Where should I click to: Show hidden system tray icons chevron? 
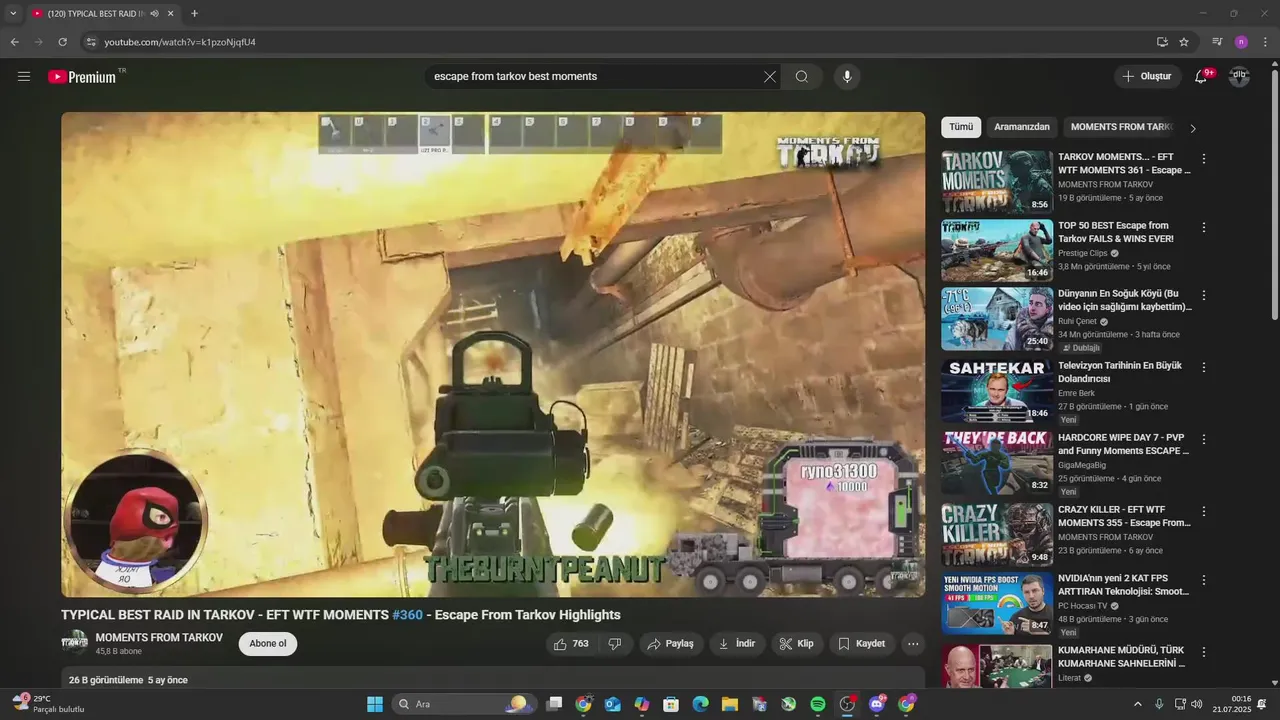click(1137, 704)
